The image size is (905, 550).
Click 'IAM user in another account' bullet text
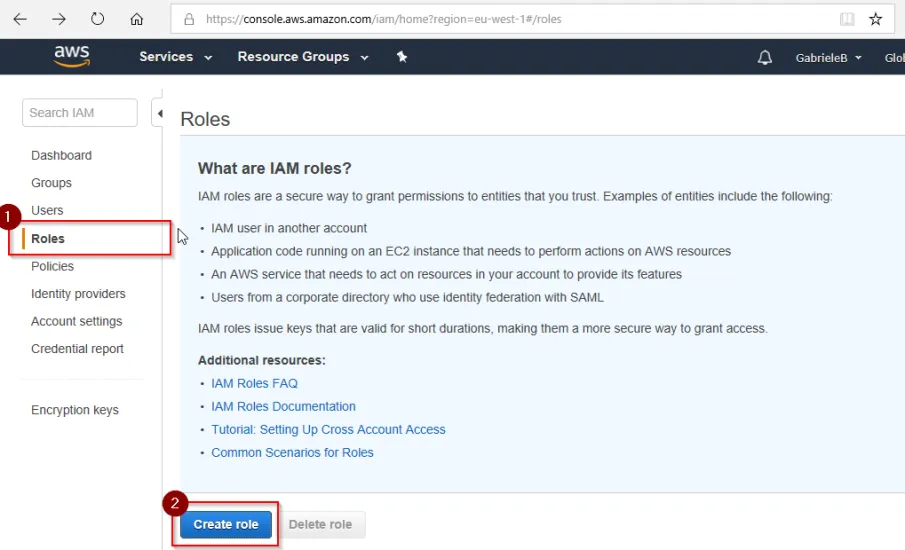(x=289, y=228)
